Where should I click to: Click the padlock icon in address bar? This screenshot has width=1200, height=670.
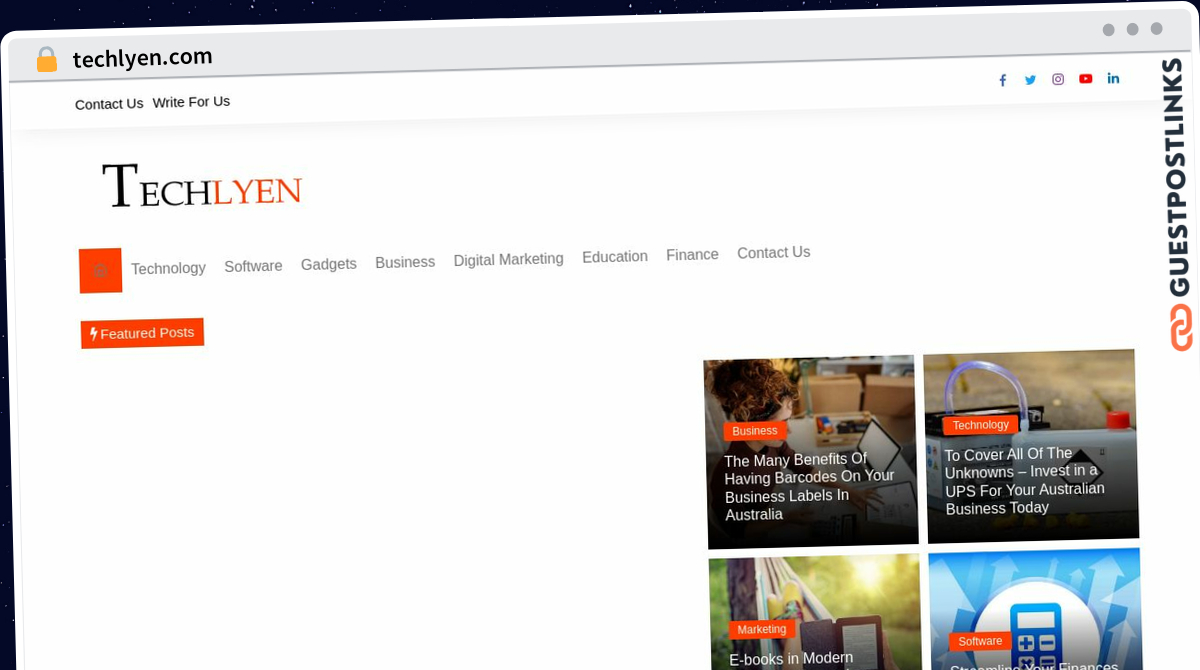(x=47, y=60)
